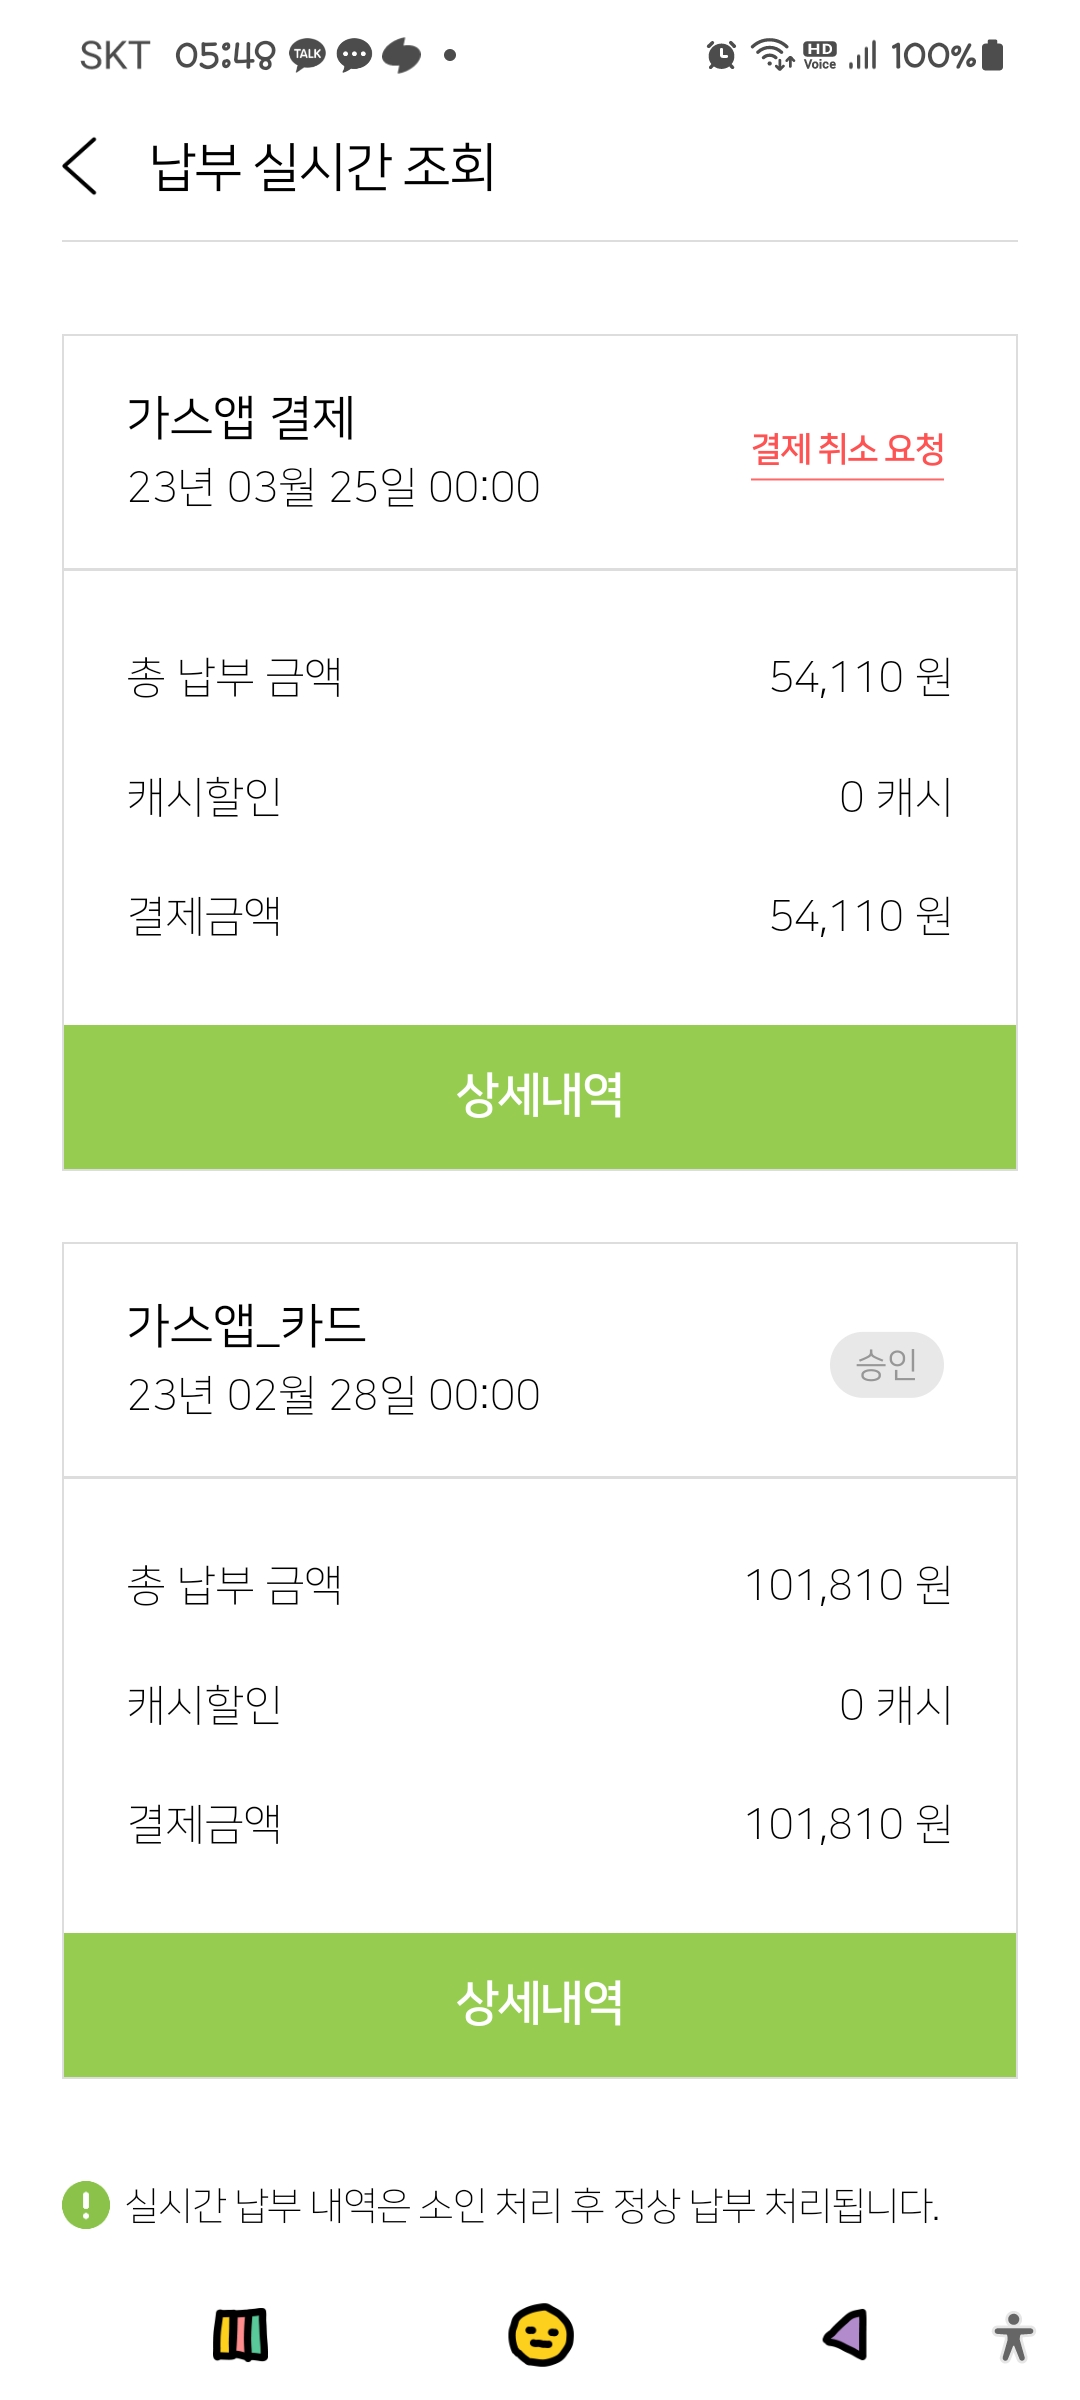Viewport: 1080px width, 2400px height.
Task: Open 상세내역 for the 54,110 원 payment
Action: click(540, 1096)
